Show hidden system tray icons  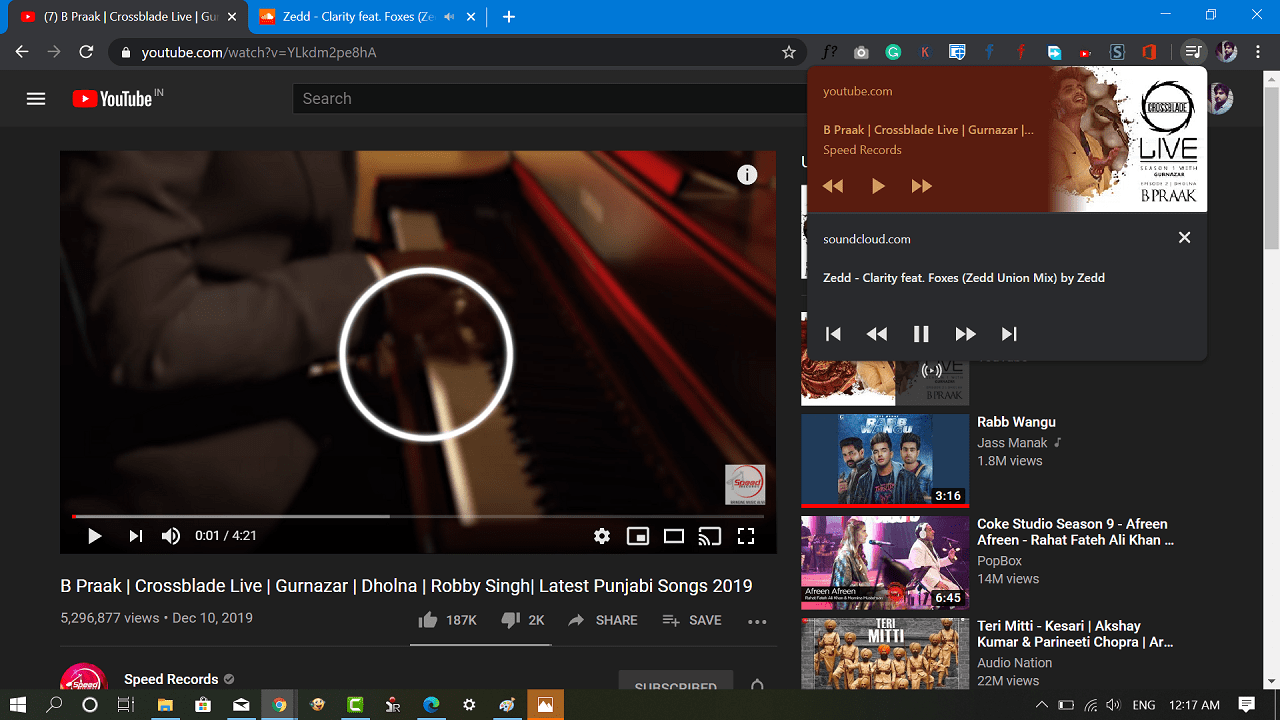pos(1042,705)
